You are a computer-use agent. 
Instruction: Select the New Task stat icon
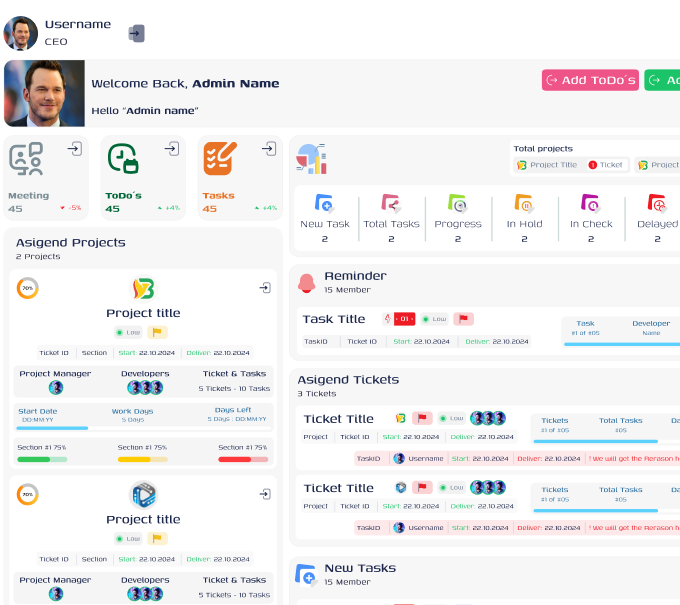pyautogui.click(x=324, y=203)
